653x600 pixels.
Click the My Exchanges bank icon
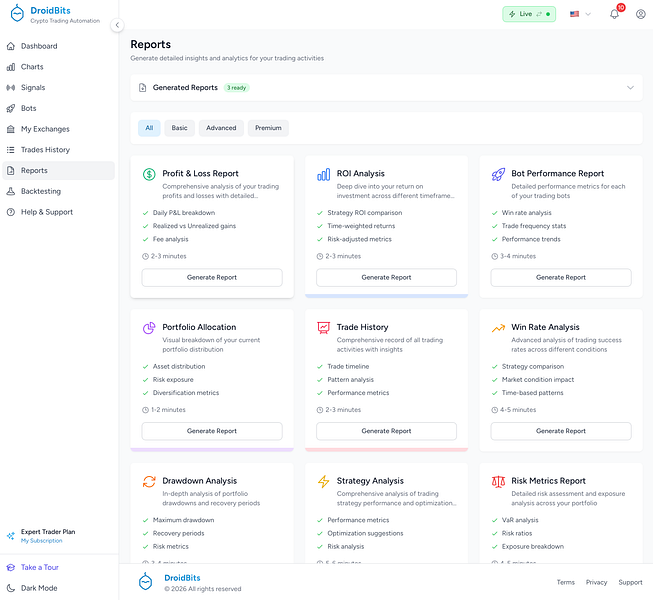(x=11, y=129)
